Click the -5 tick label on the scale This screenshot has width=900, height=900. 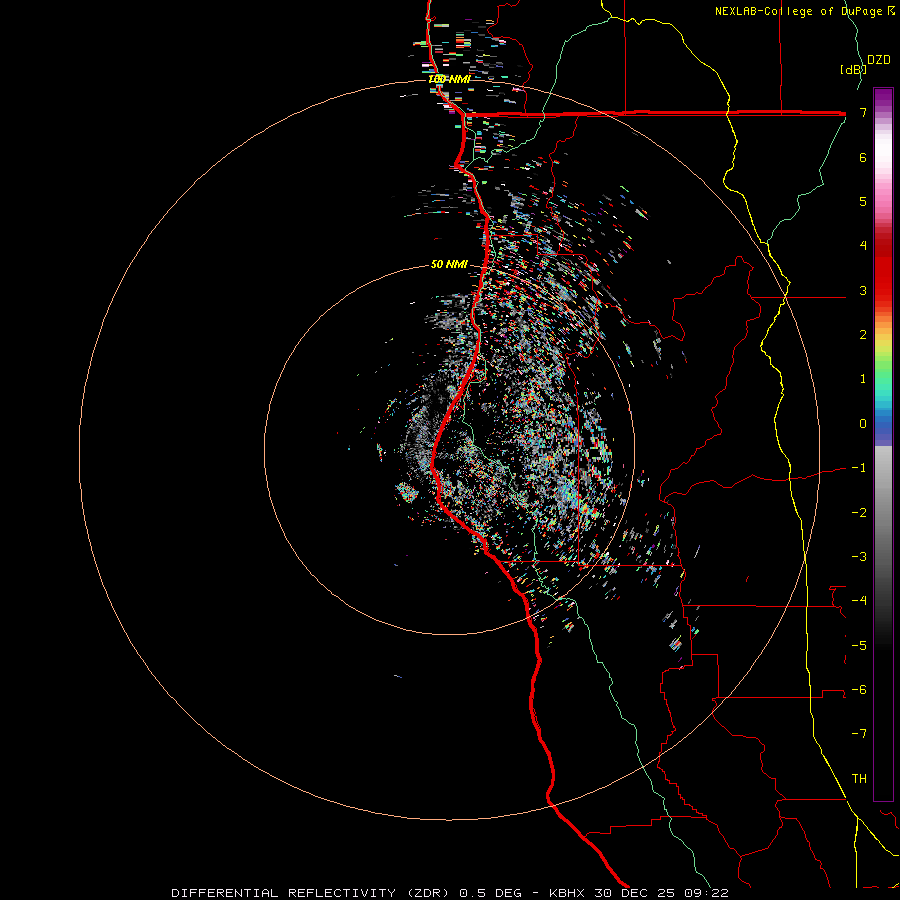(859, 646)
